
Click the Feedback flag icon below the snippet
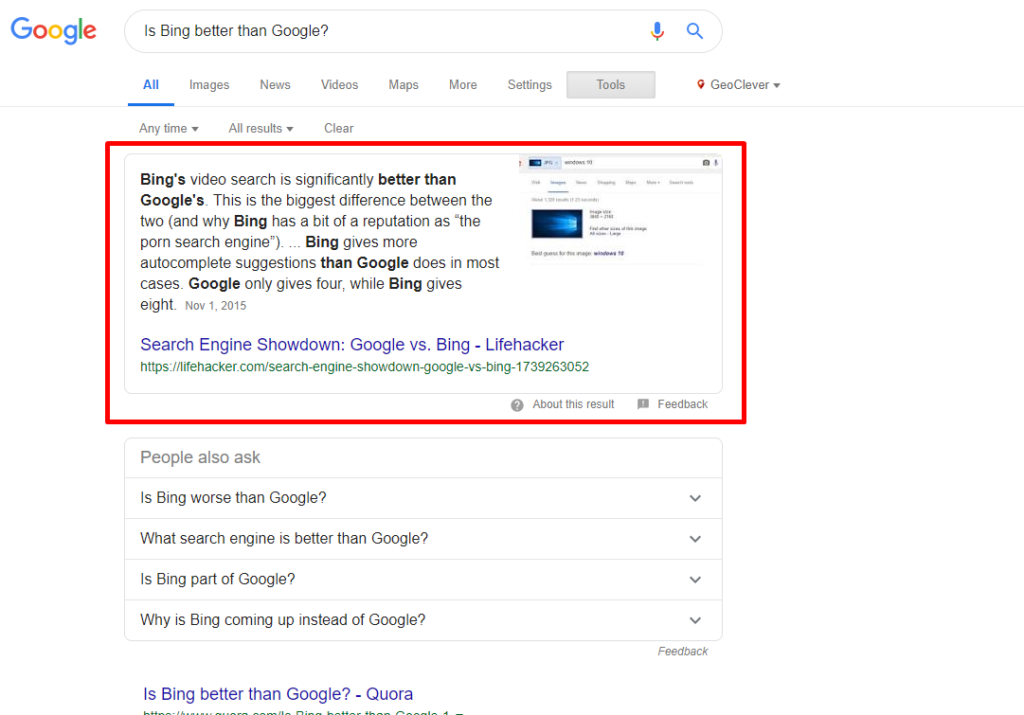643,404
